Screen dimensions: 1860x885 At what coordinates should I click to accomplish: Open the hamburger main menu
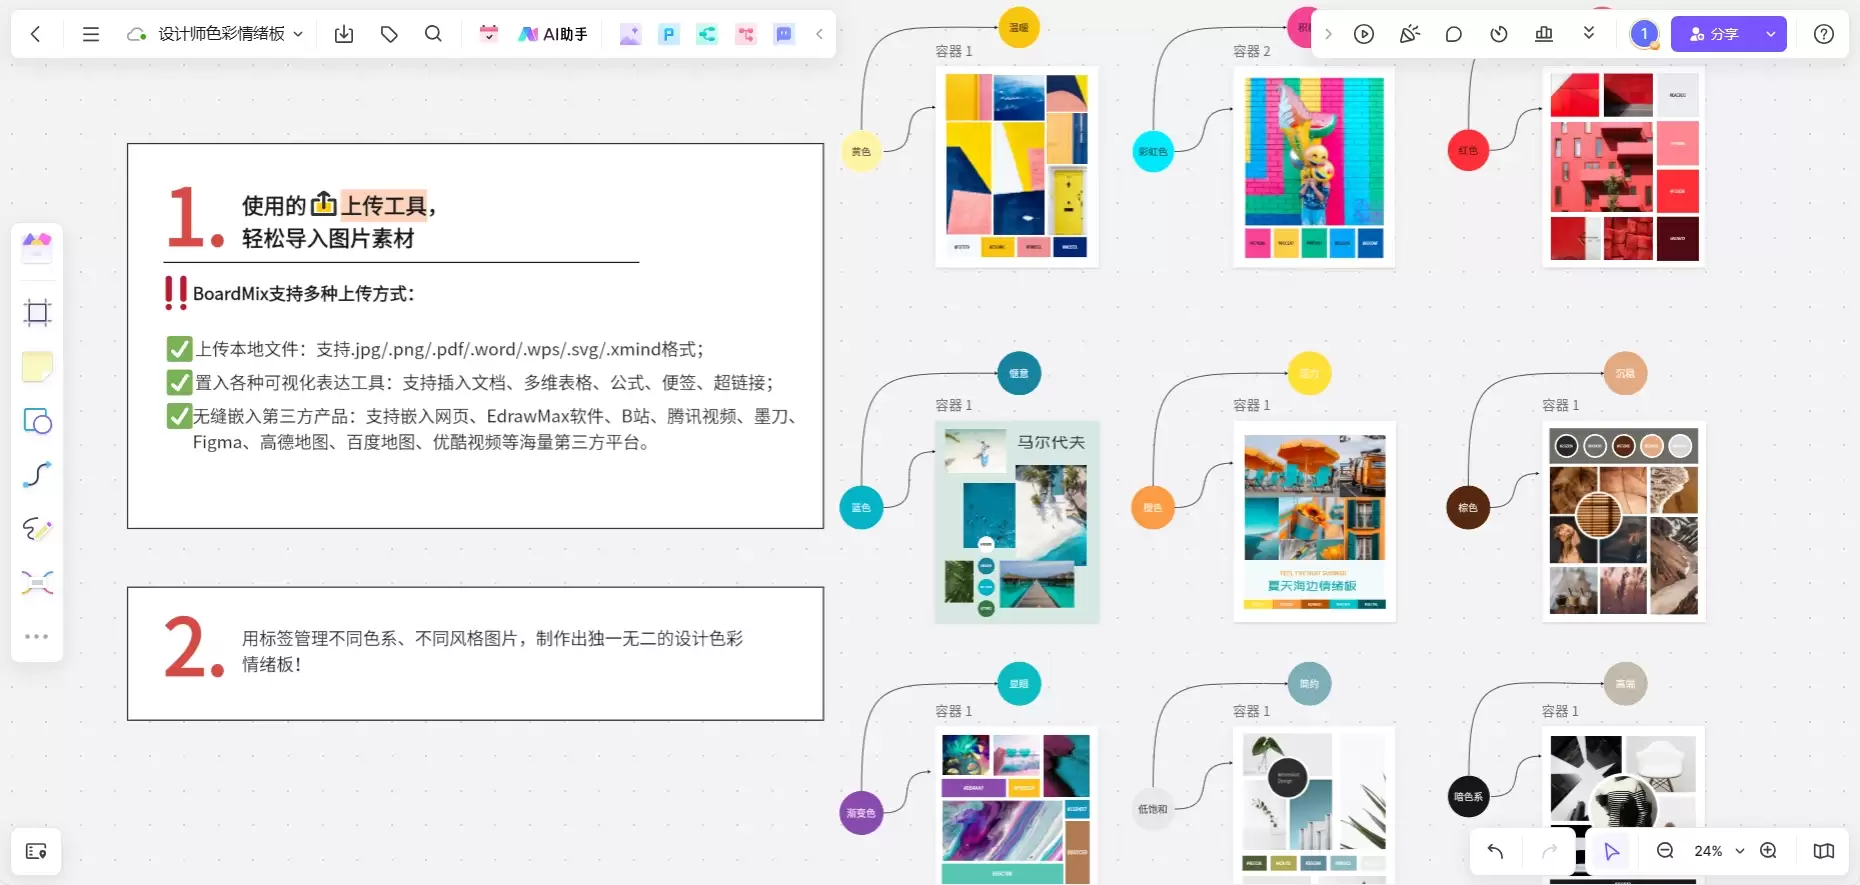91,34
